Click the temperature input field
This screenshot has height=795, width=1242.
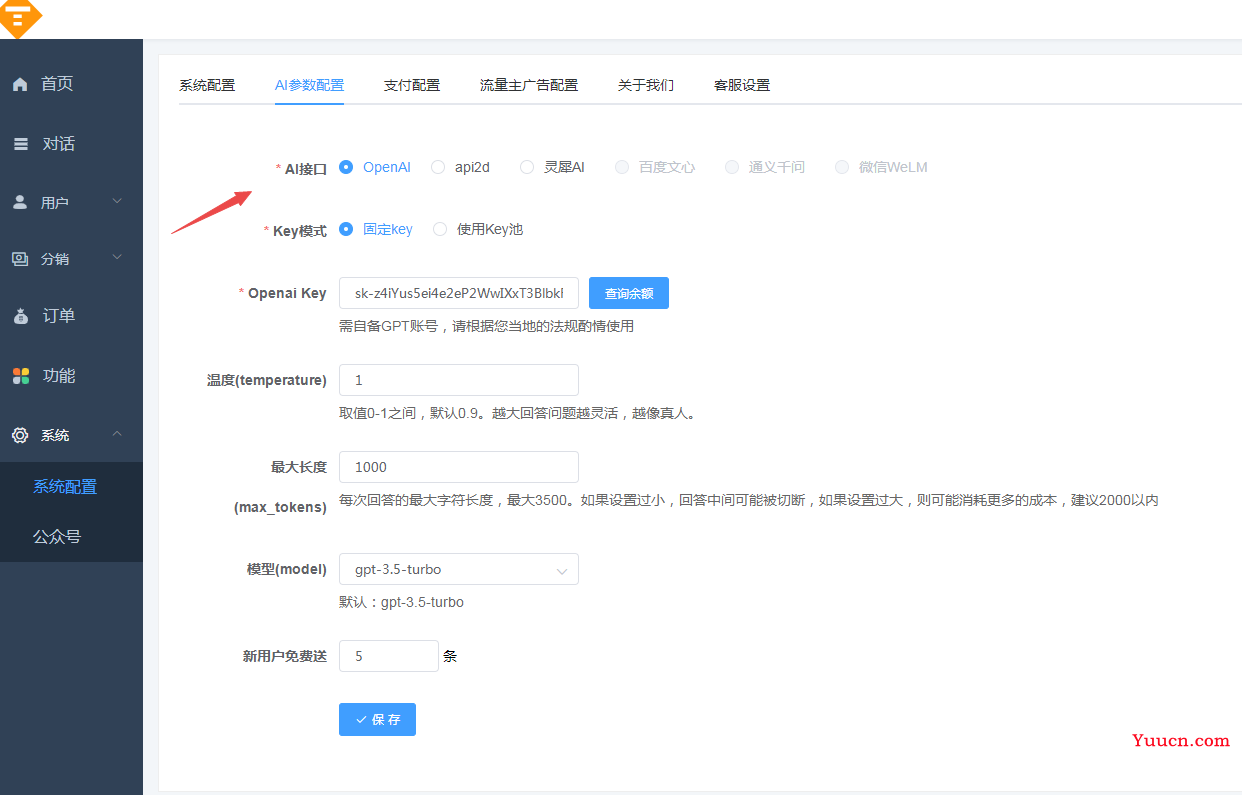click(459, 380)
